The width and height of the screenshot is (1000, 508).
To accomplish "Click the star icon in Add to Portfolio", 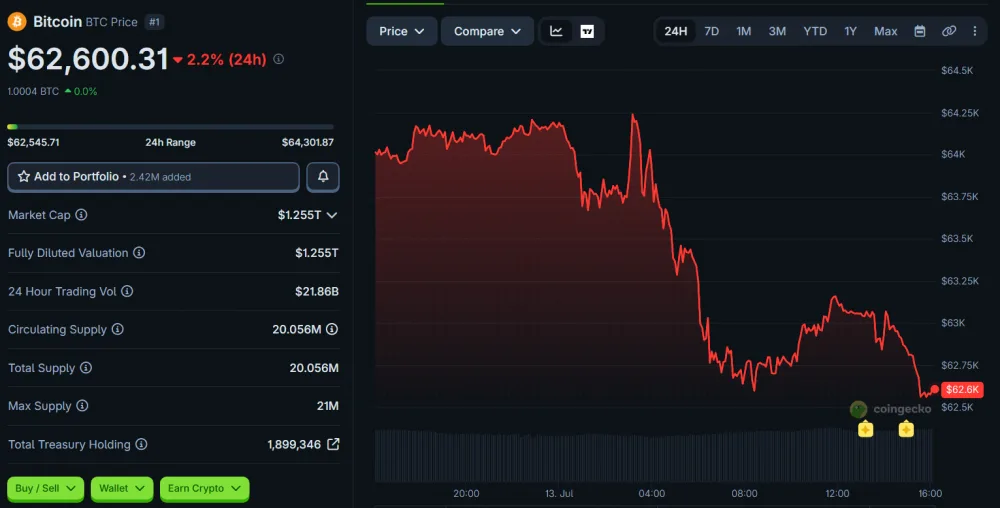I will (x=24, y=177).
